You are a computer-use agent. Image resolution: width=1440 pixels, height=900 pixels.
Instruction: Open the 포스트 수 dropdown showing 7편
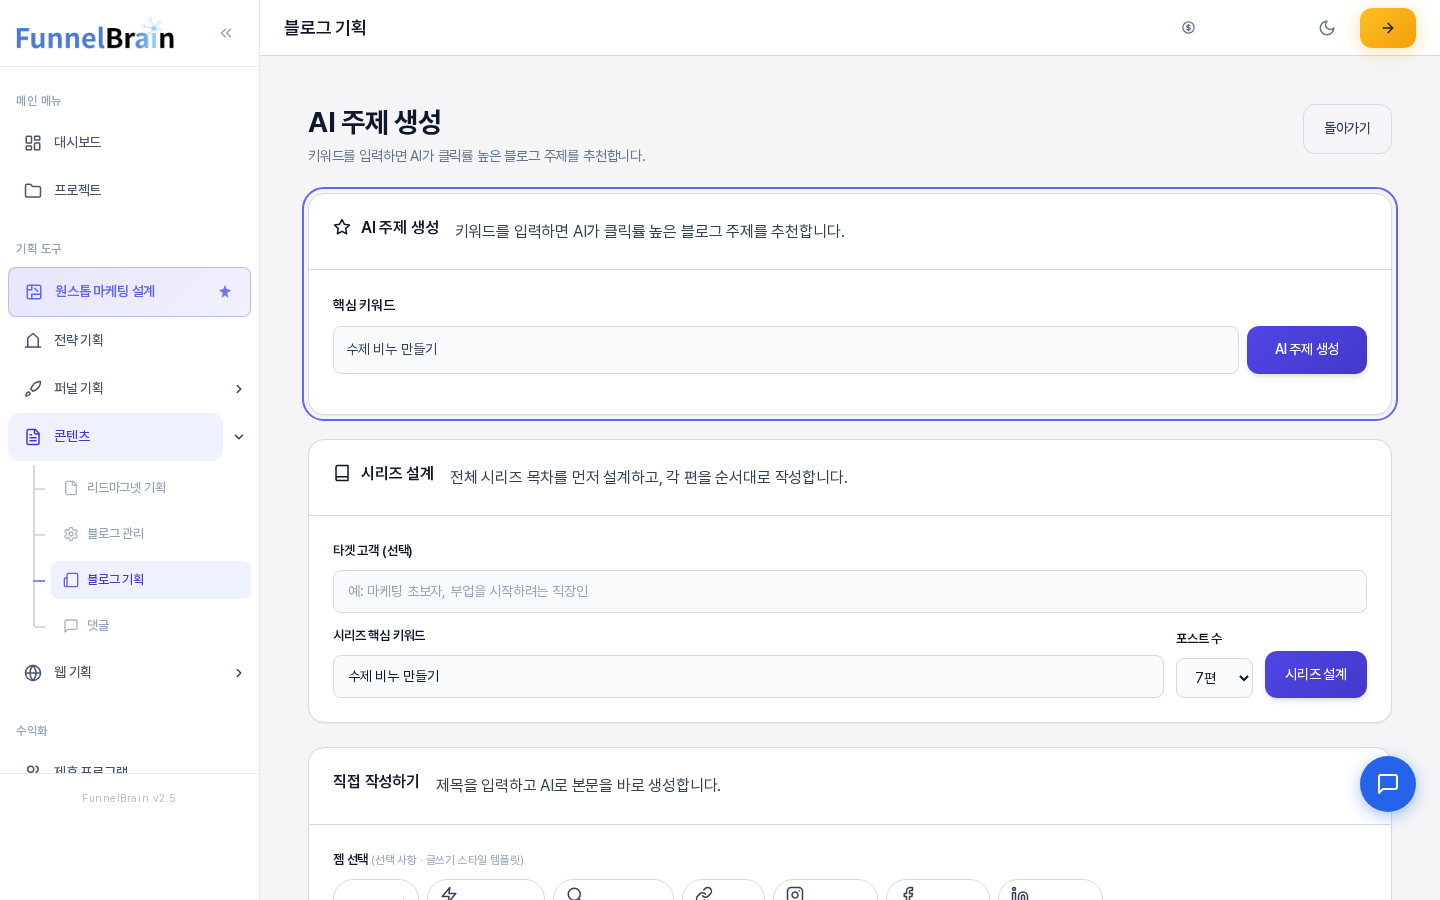[x=1214, y=678]
